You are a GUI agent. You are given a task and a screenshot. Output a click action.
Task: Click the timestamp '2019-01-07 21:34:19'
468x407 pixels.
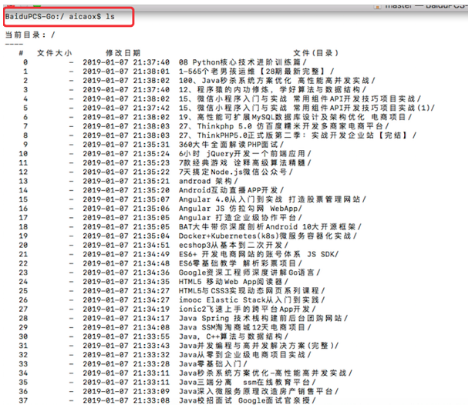[x=126, y=309]
